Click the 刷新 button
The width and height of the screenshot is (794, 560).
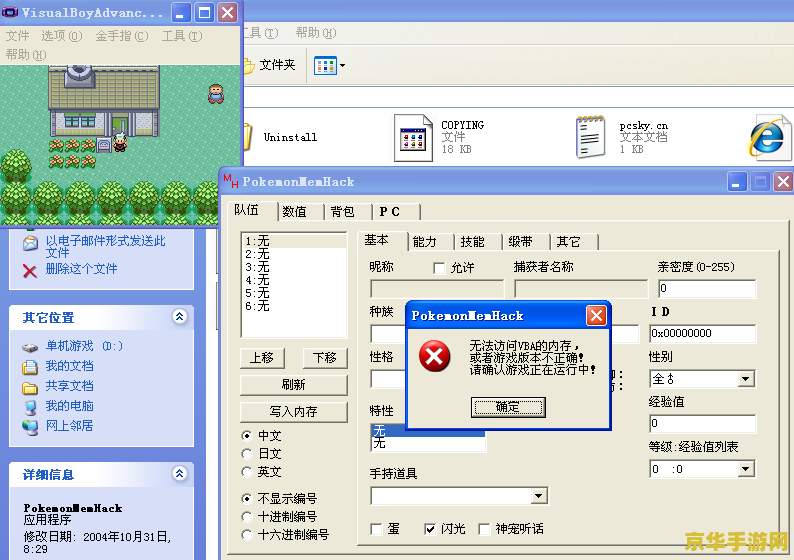coord(294,385)
